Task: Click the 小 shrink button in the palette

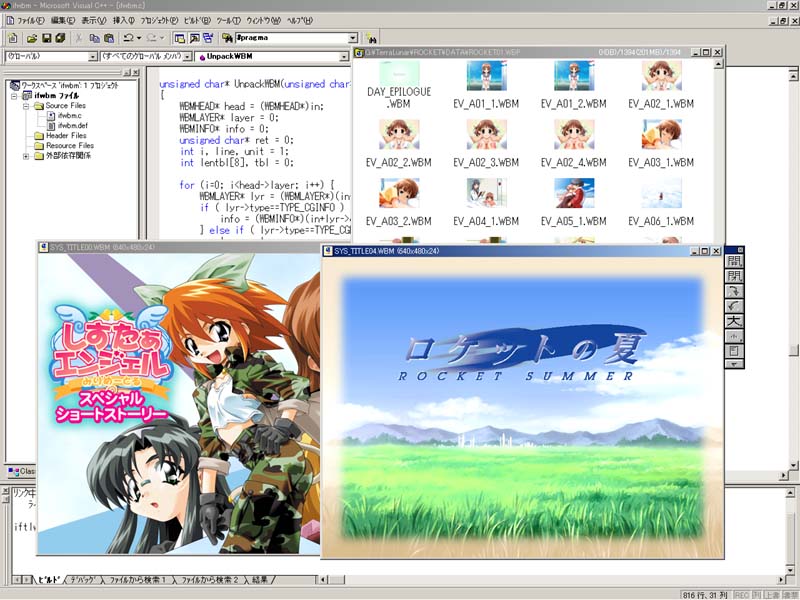Action: [x=734, y=336]
